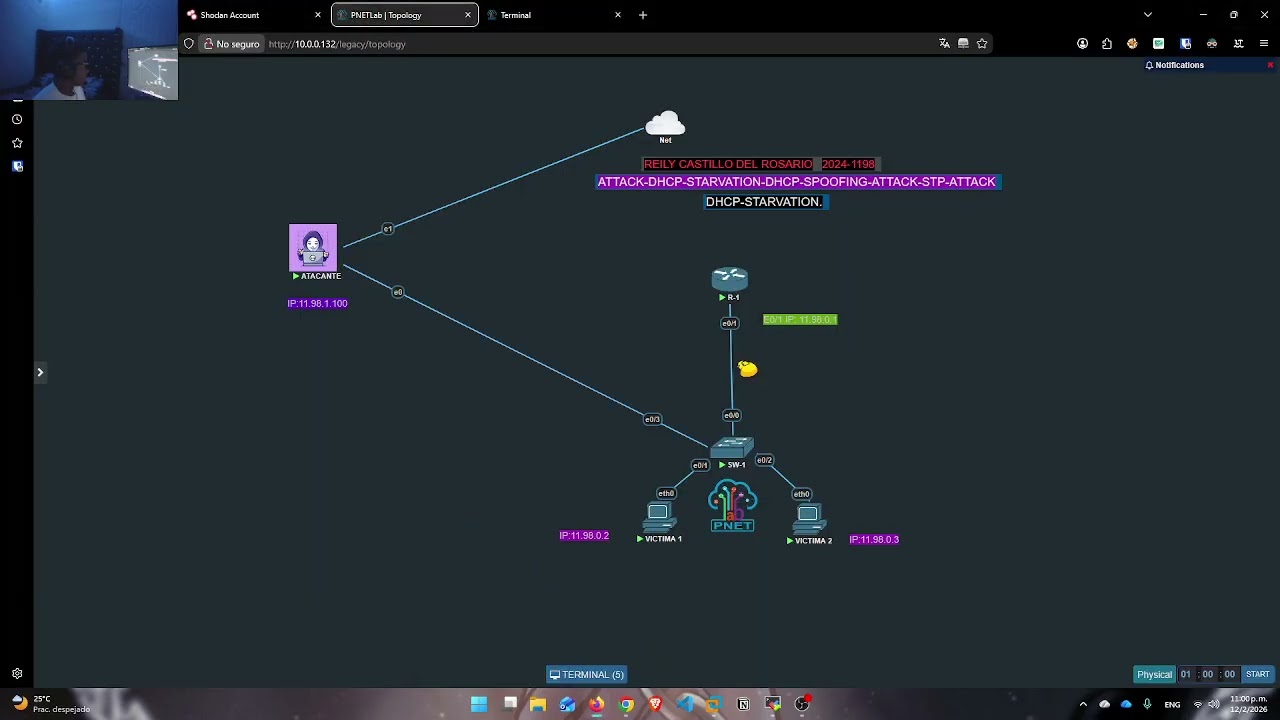1280x720 pixels.
Task: Click the eth0 label of VICTIMA 1
Action: point(666,493)
